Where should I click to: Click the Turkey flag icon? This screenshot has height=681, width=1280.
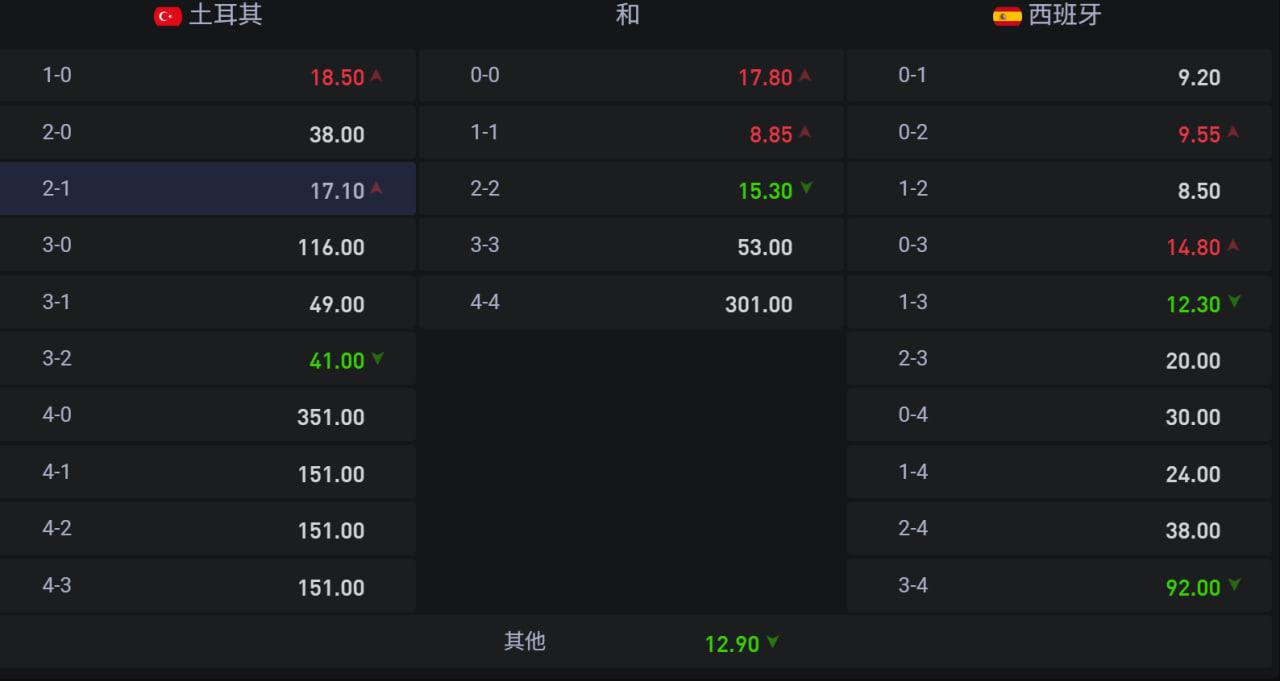(167, 16)
